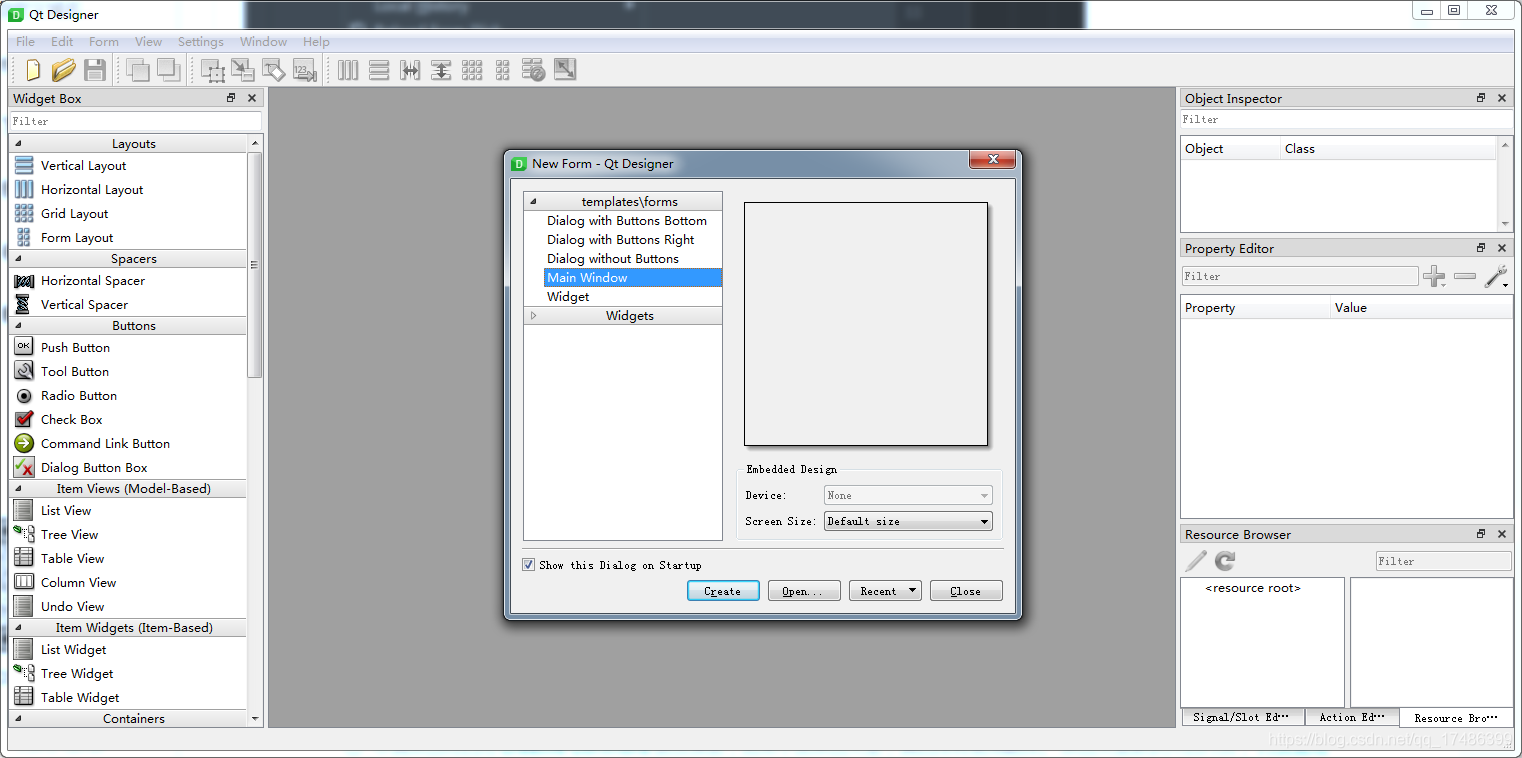1522x758 pixels.
Task: Click the Tree View widget icon
Action: pos(24,534)
